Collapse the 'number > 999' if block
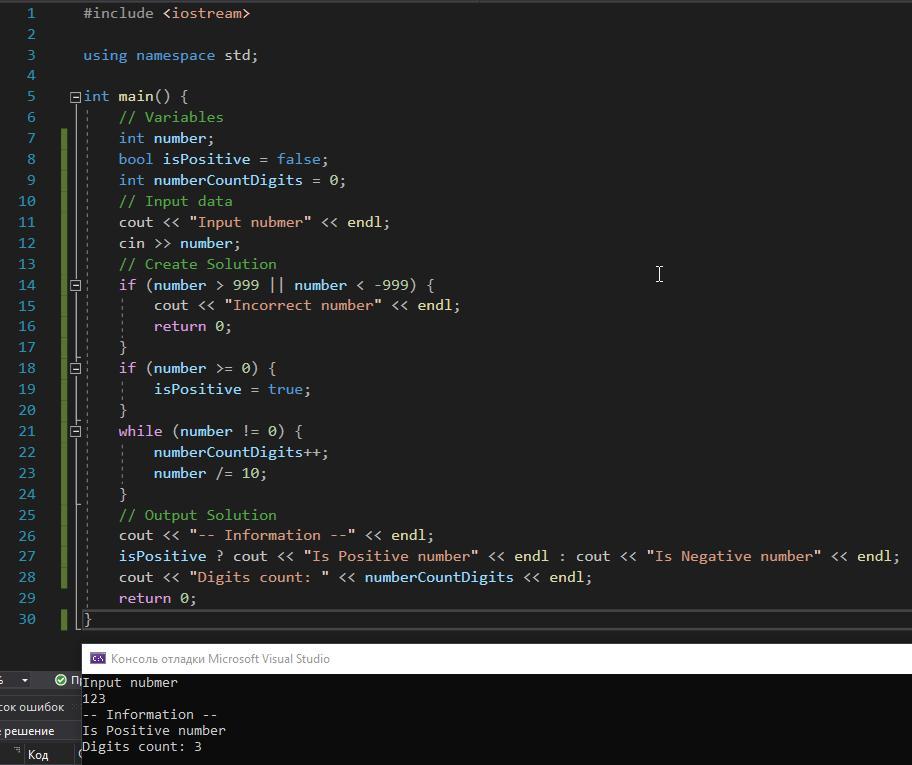The height and width of the screenshot is (765, 912). [x=75, y=286]
